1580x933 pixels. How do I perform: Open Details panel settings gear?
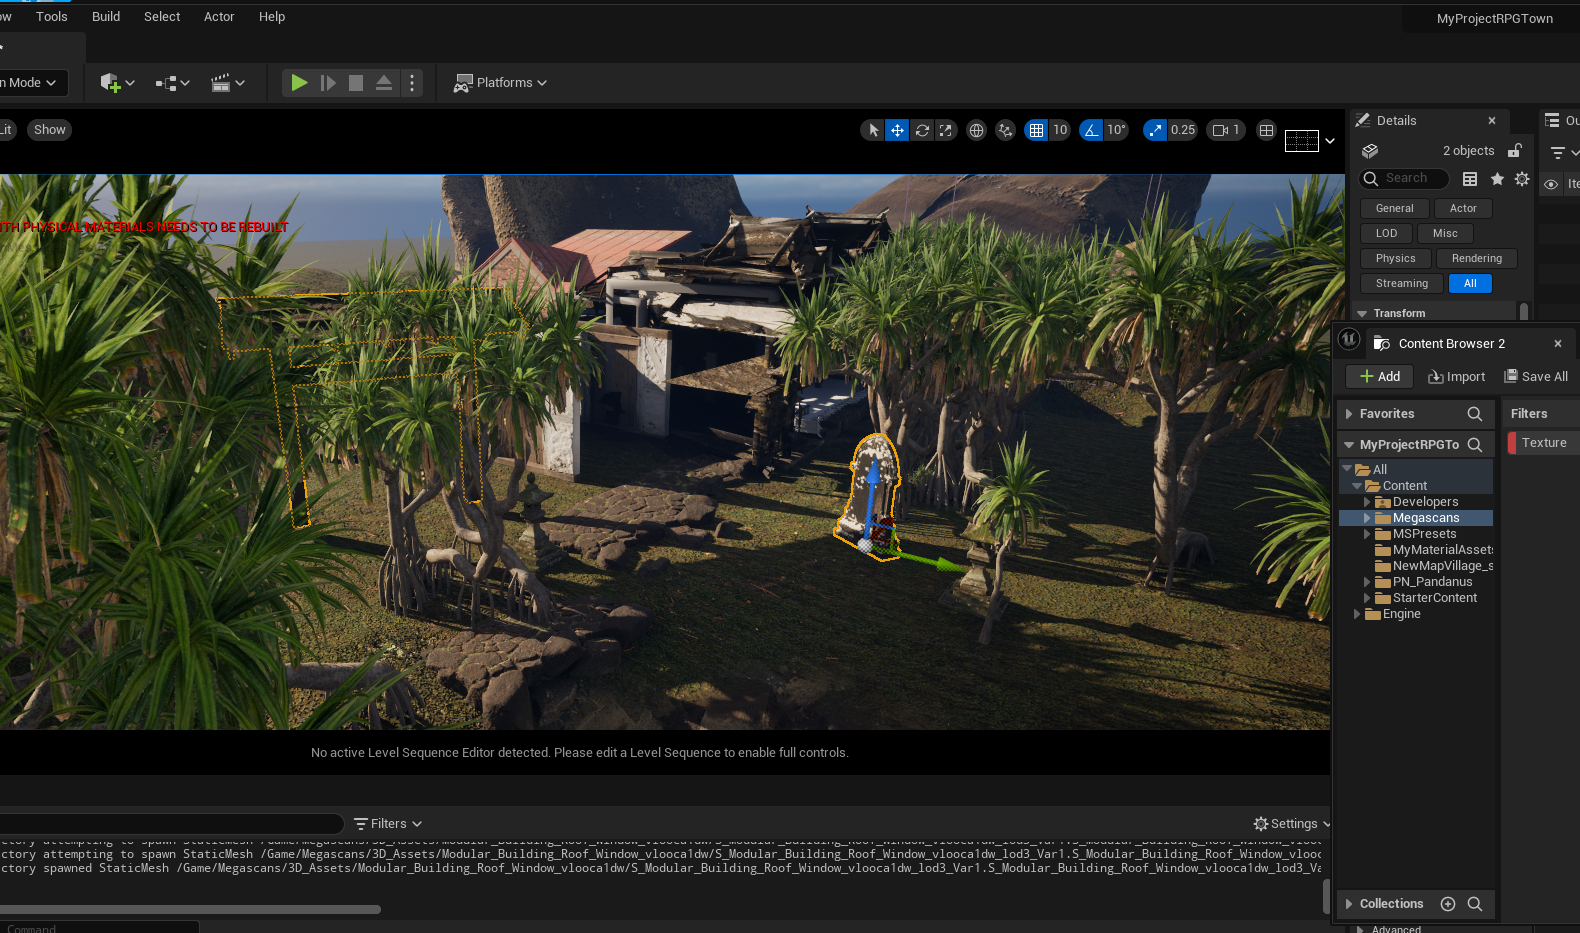point(1522,179)
